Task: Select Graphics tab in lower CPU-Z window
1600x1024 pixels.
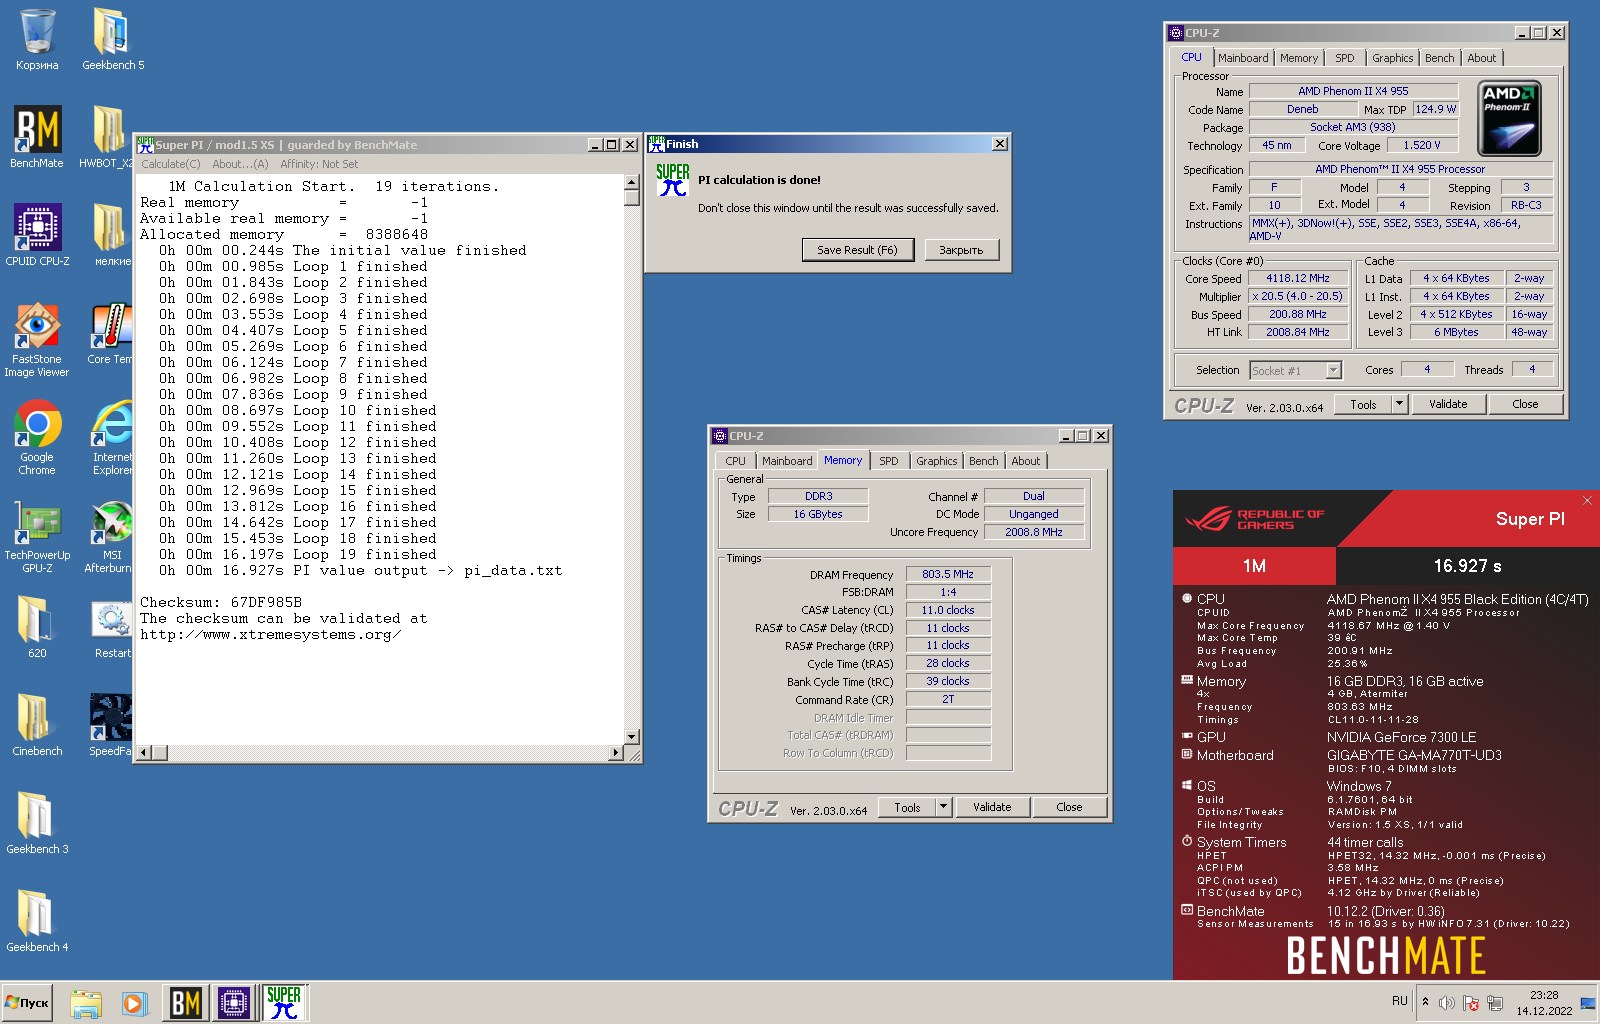Action: pyautogui.click(x=937, y=461)
